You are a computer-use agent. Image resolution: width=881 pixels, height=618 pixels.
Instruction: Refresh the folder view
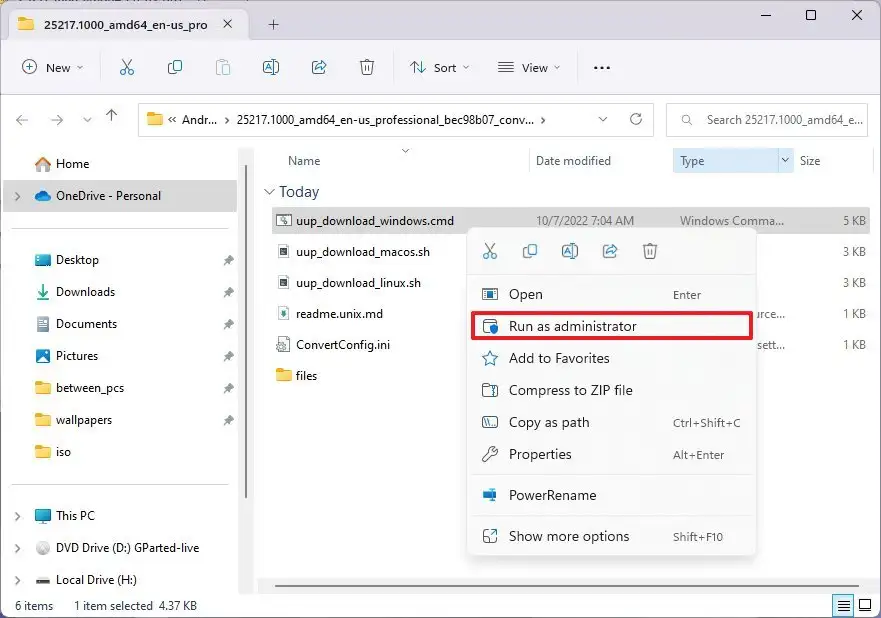[637, 119]
